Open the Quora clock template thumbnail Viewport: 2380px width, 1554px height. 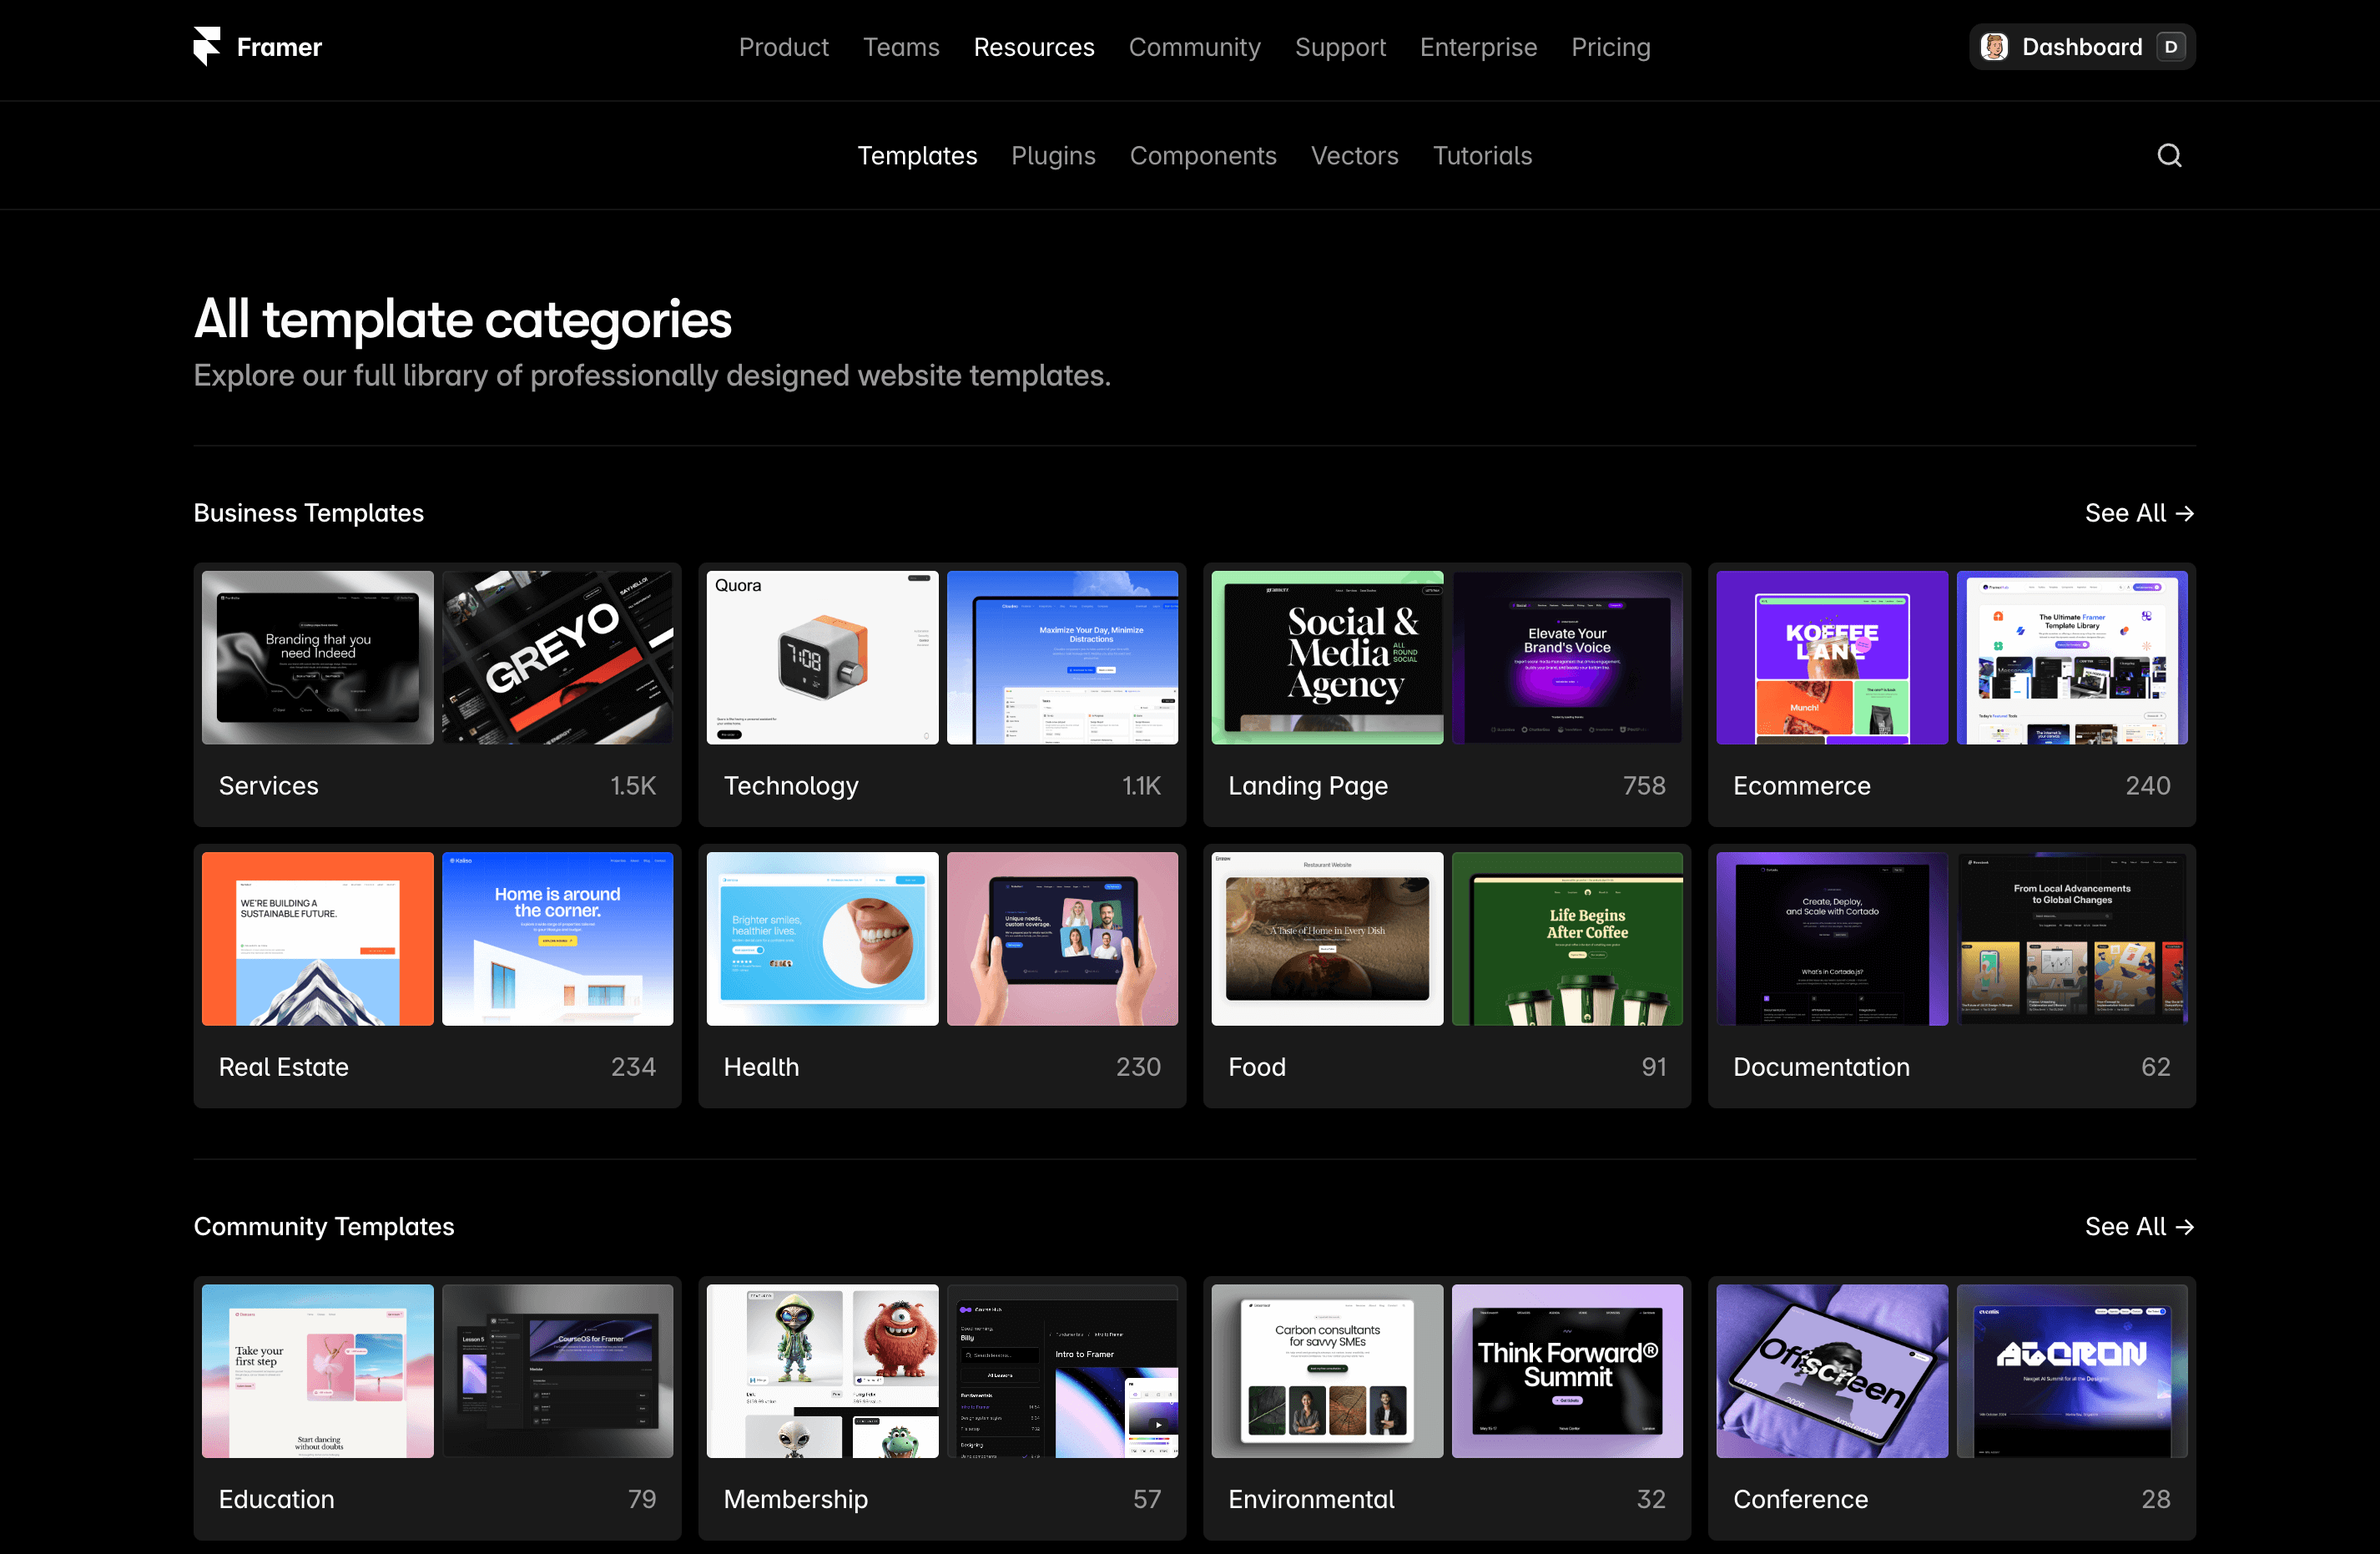tap(821, 657)
